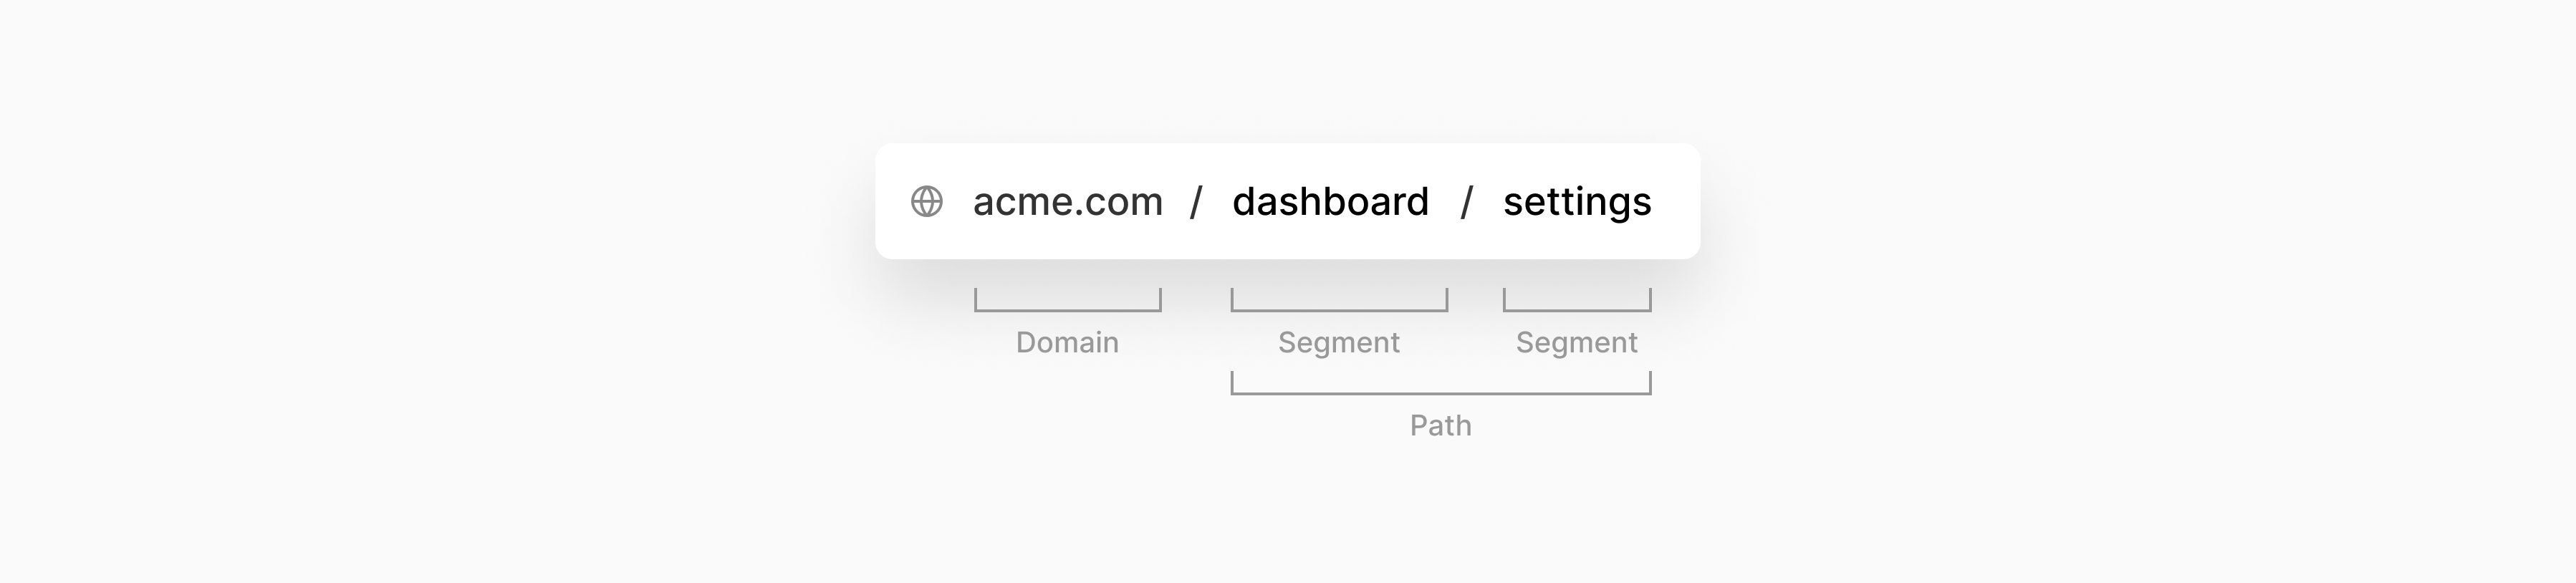The width and height of the screenshot is (2576, 583).
Task: Click the bracket line beneath settings
Action: (1577, 310)
